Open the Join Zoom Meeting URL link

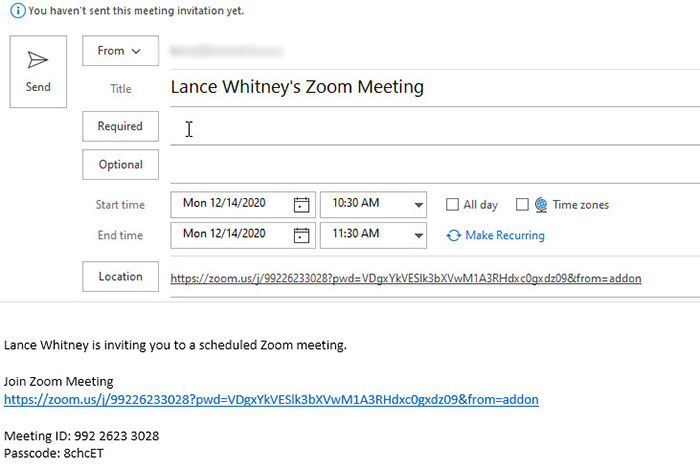[x=271, y=400]
